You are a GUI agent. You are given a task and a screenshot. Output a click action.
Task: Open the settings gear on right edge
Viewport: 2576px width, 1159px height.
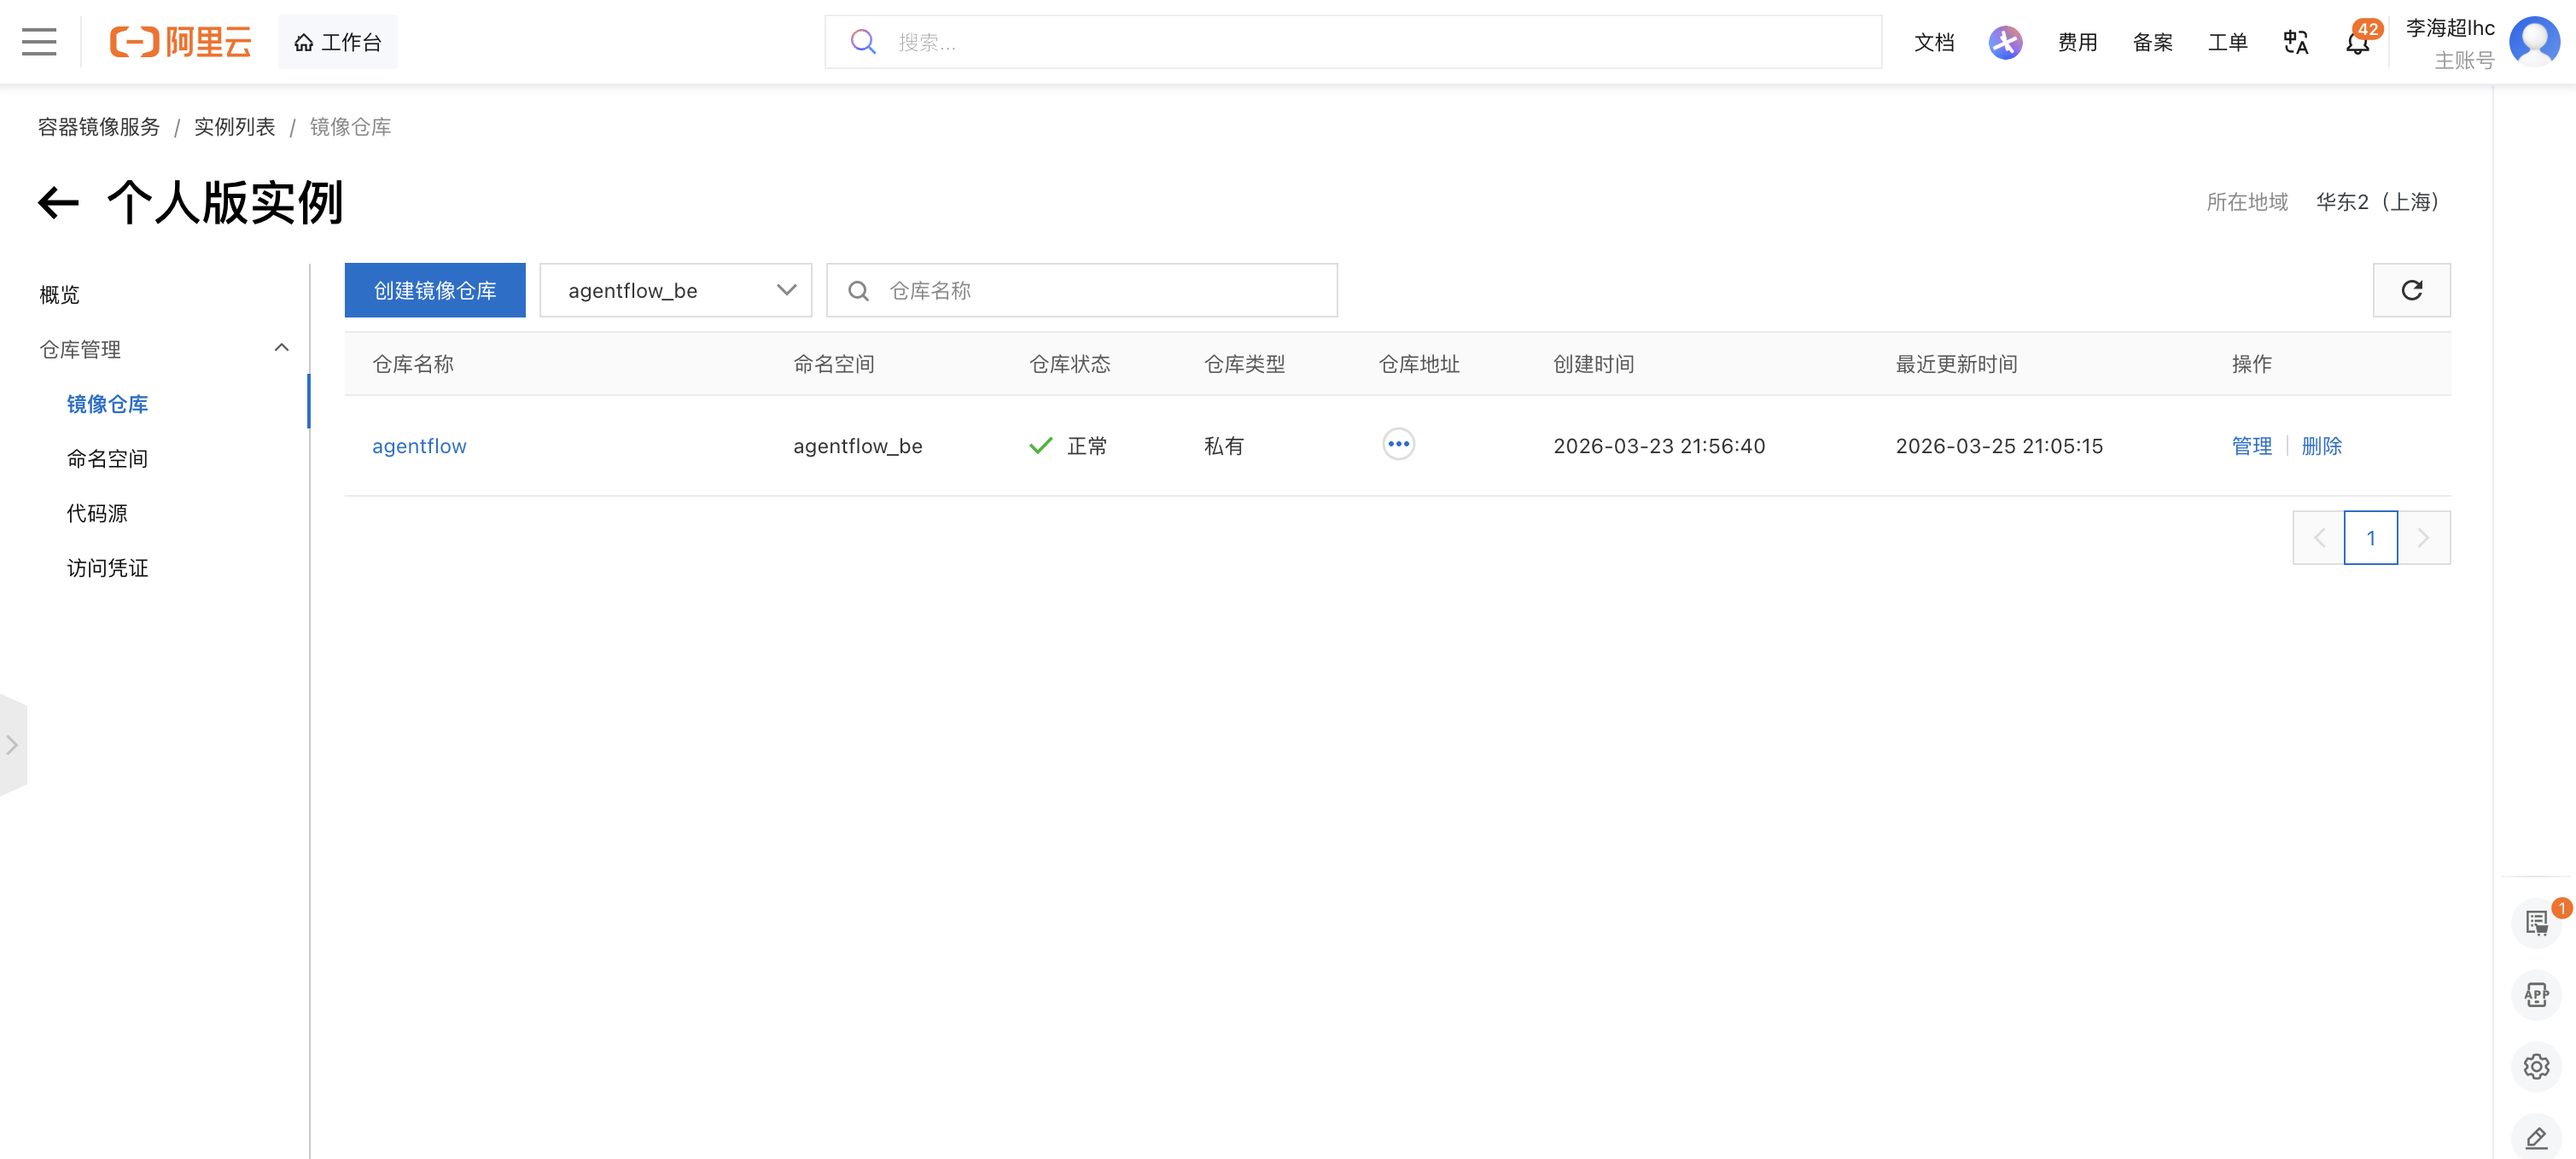coord(2537,1066)
